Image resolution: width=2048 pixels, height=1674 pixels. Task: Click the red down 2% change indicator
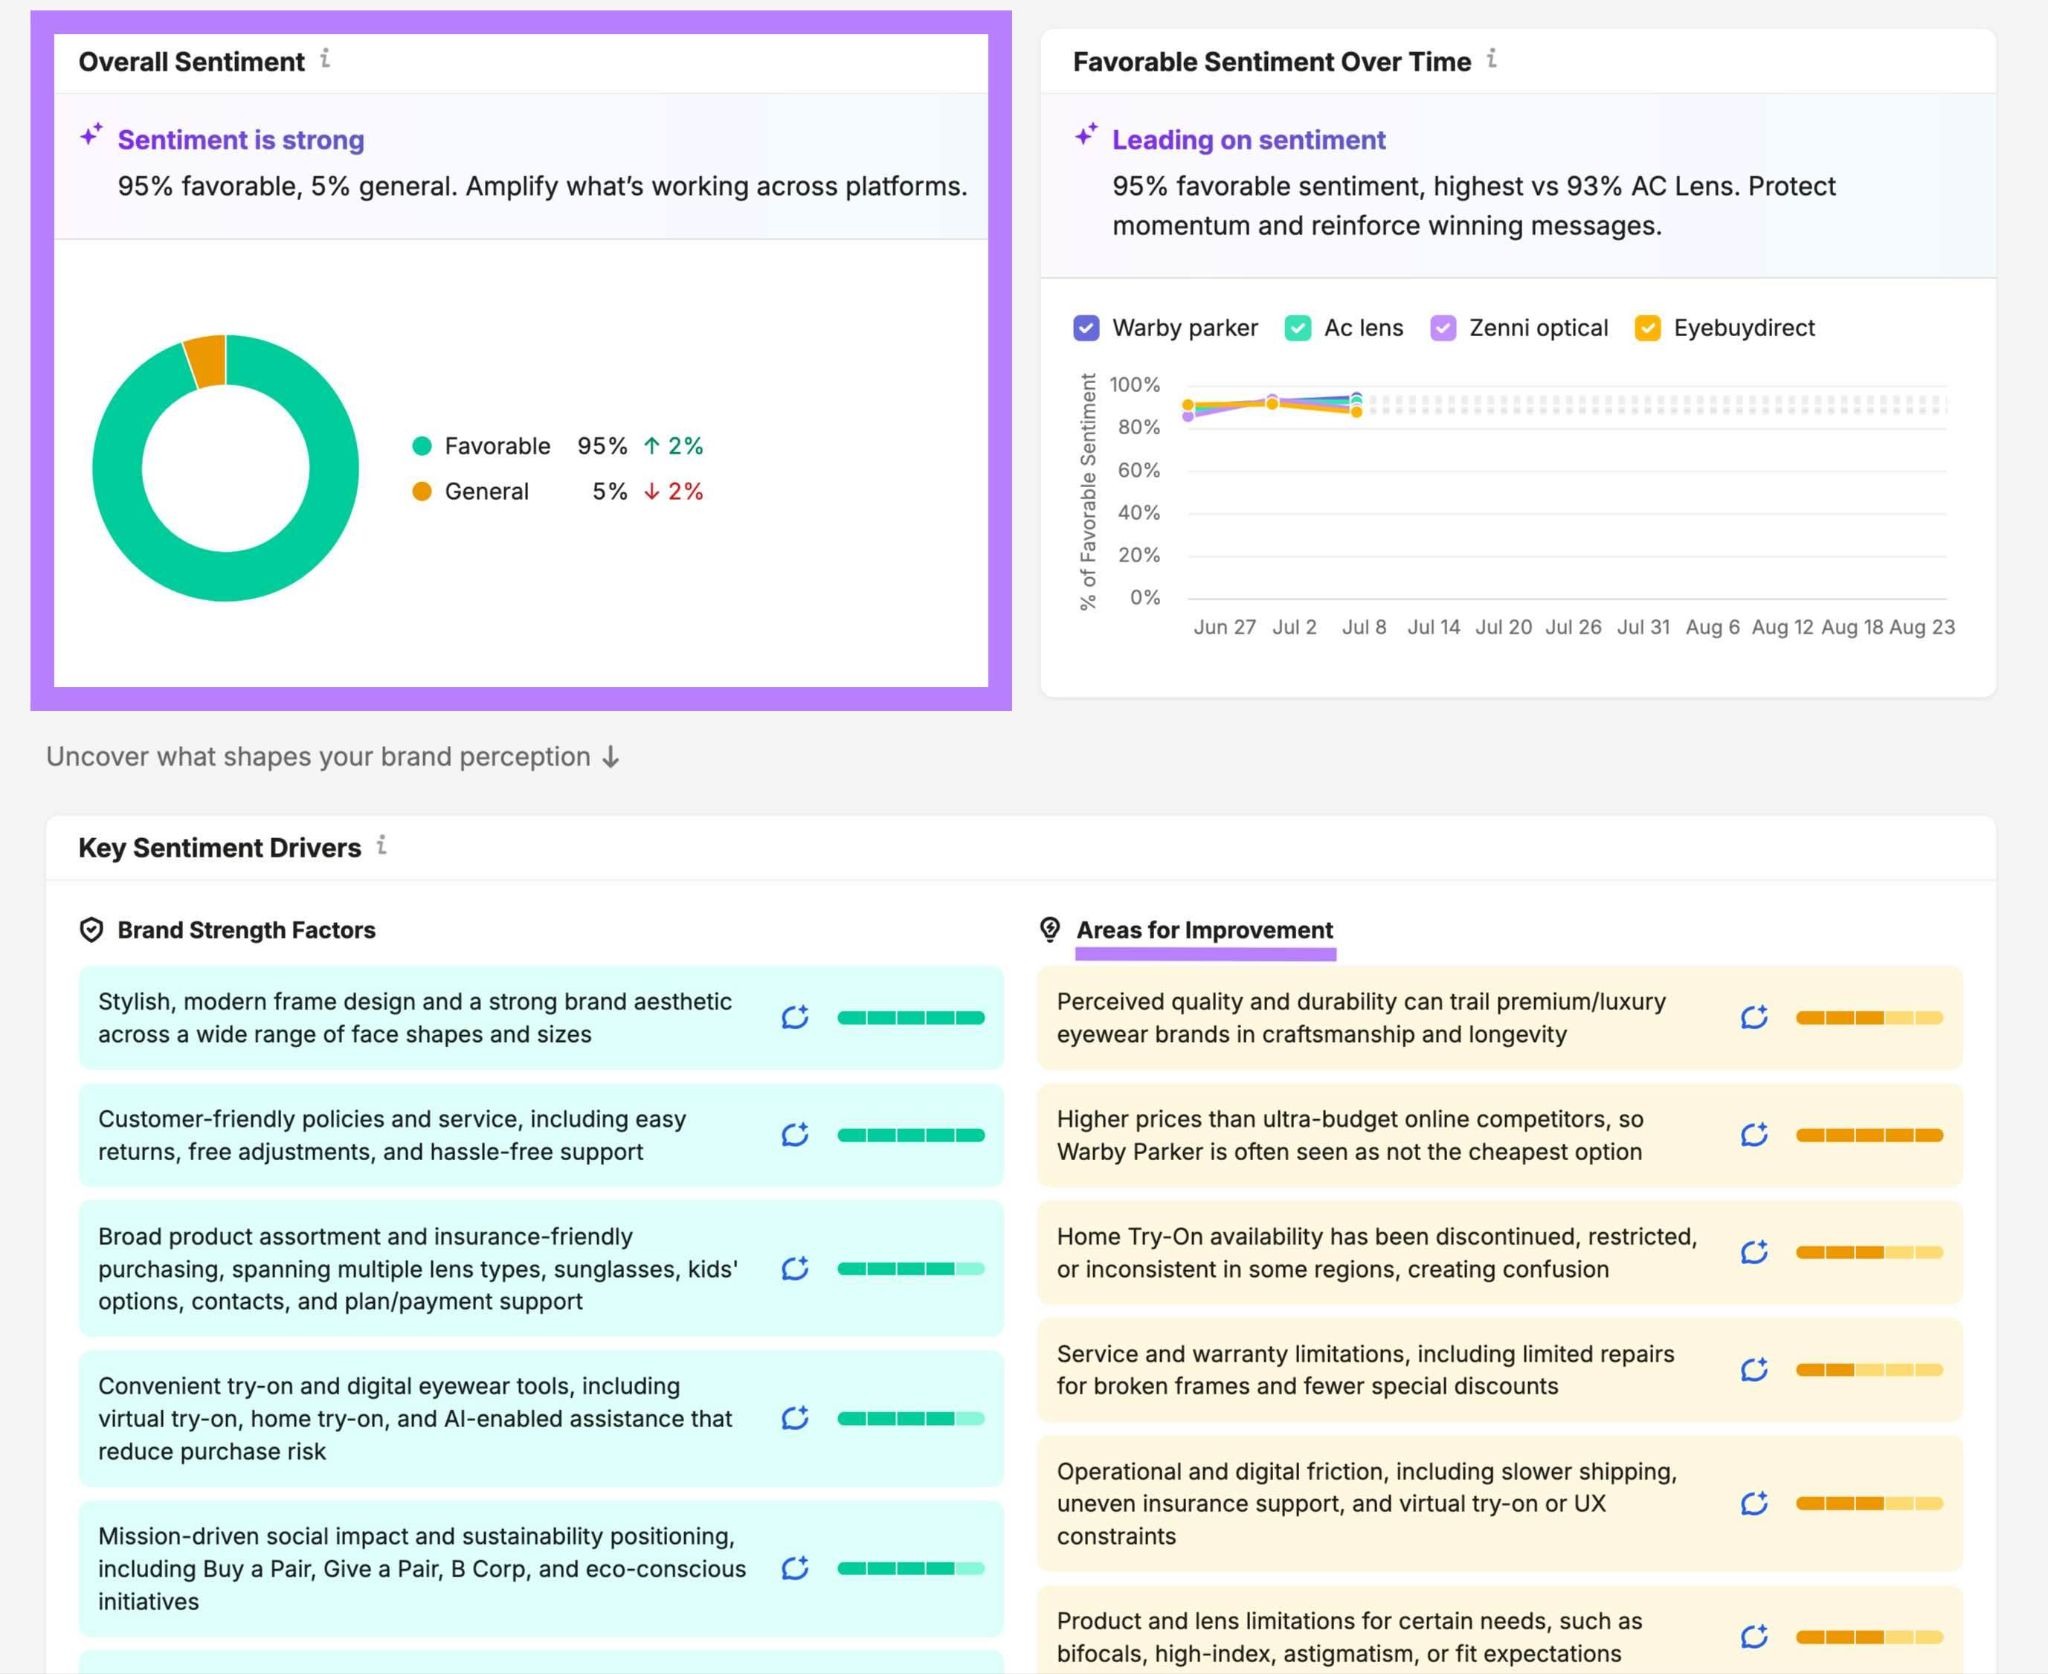point(673,491)
